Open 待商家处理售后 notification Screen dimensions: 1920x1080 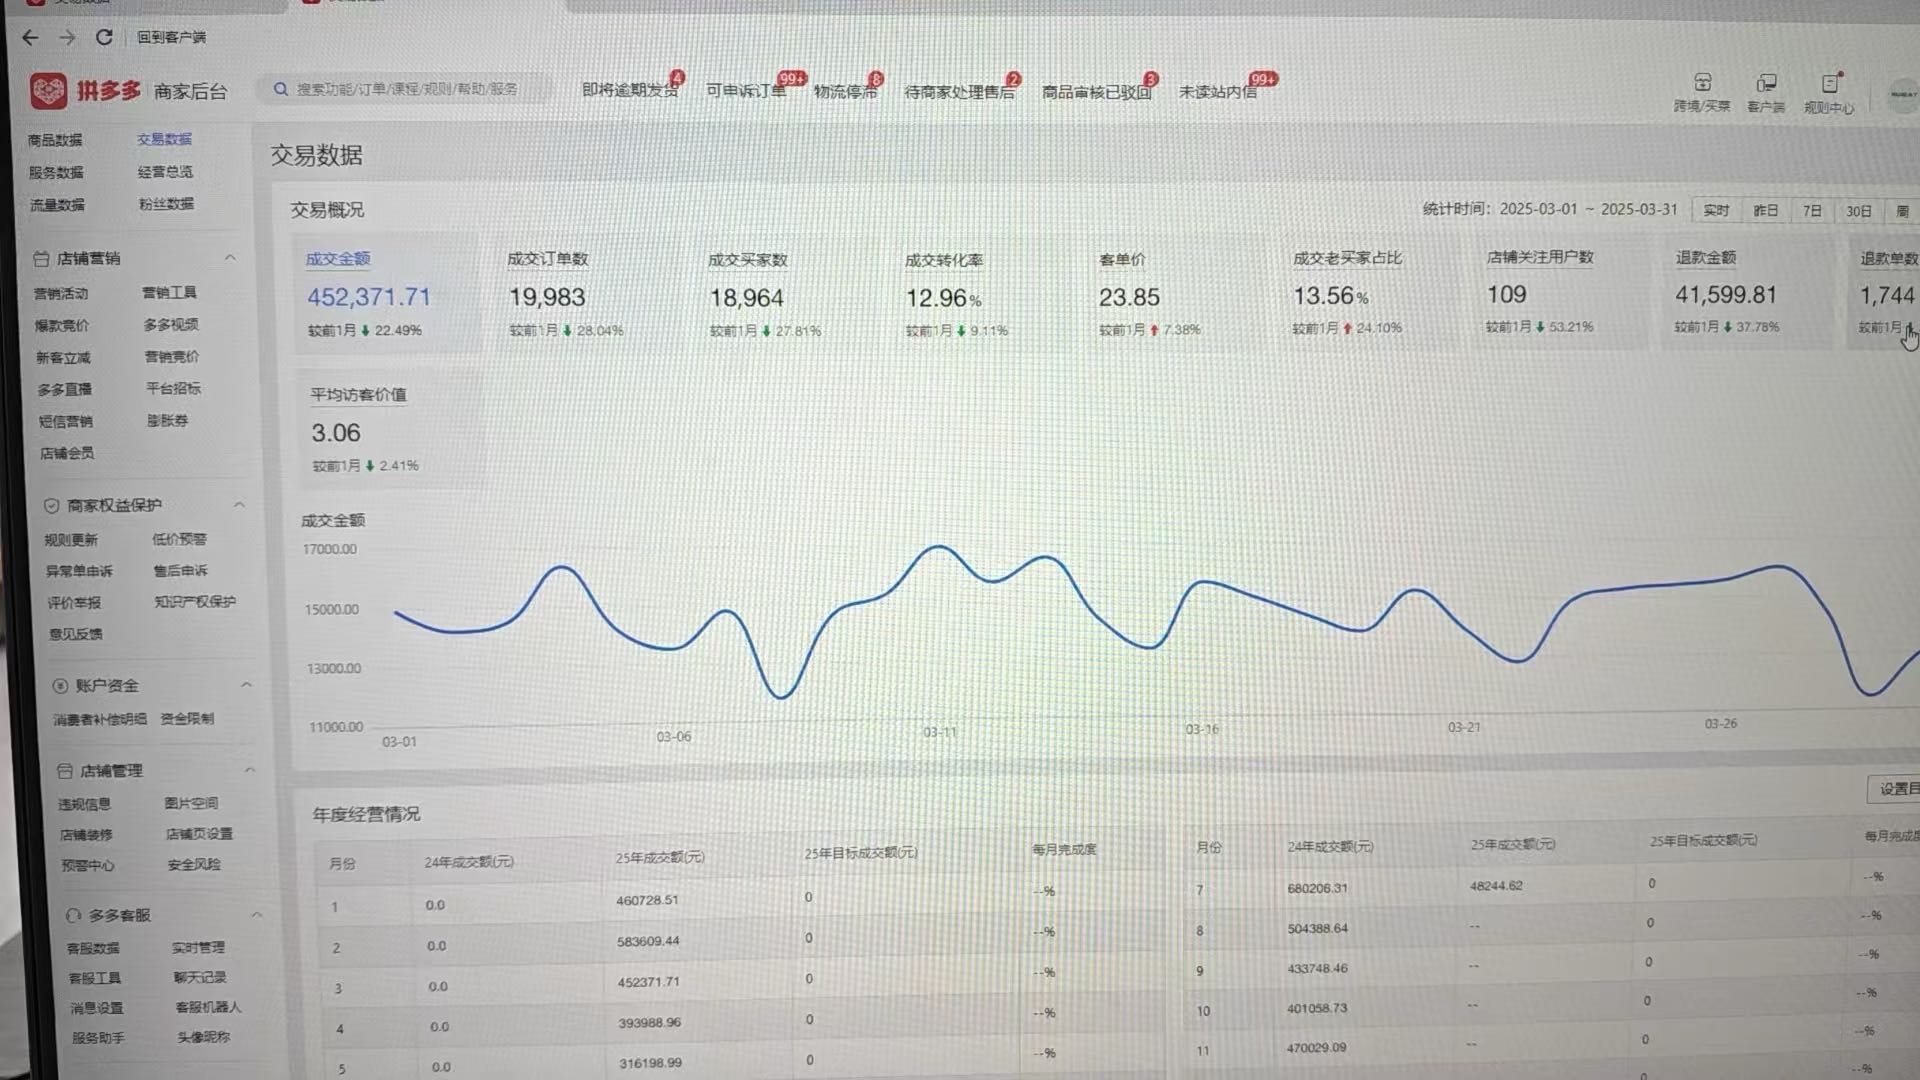click(959, 92)
